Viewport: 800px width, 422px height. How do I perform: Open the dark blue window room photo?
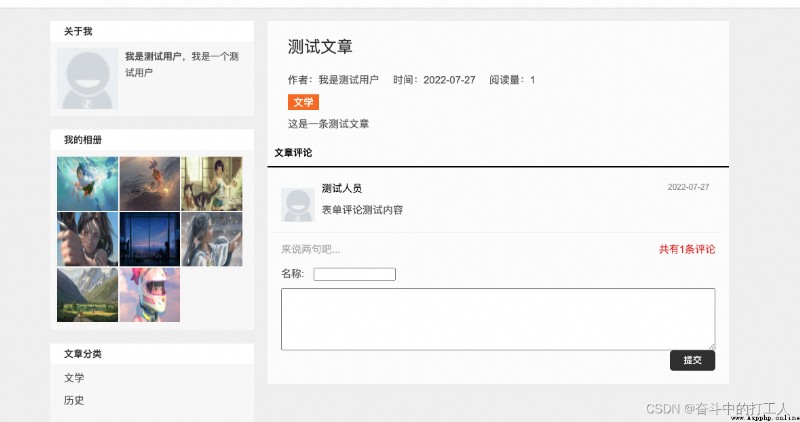149,239
